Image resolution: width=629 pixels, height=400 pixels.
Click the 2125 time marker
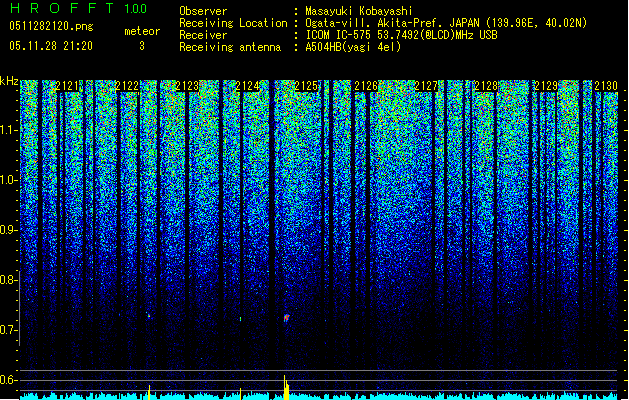point(306,86)
